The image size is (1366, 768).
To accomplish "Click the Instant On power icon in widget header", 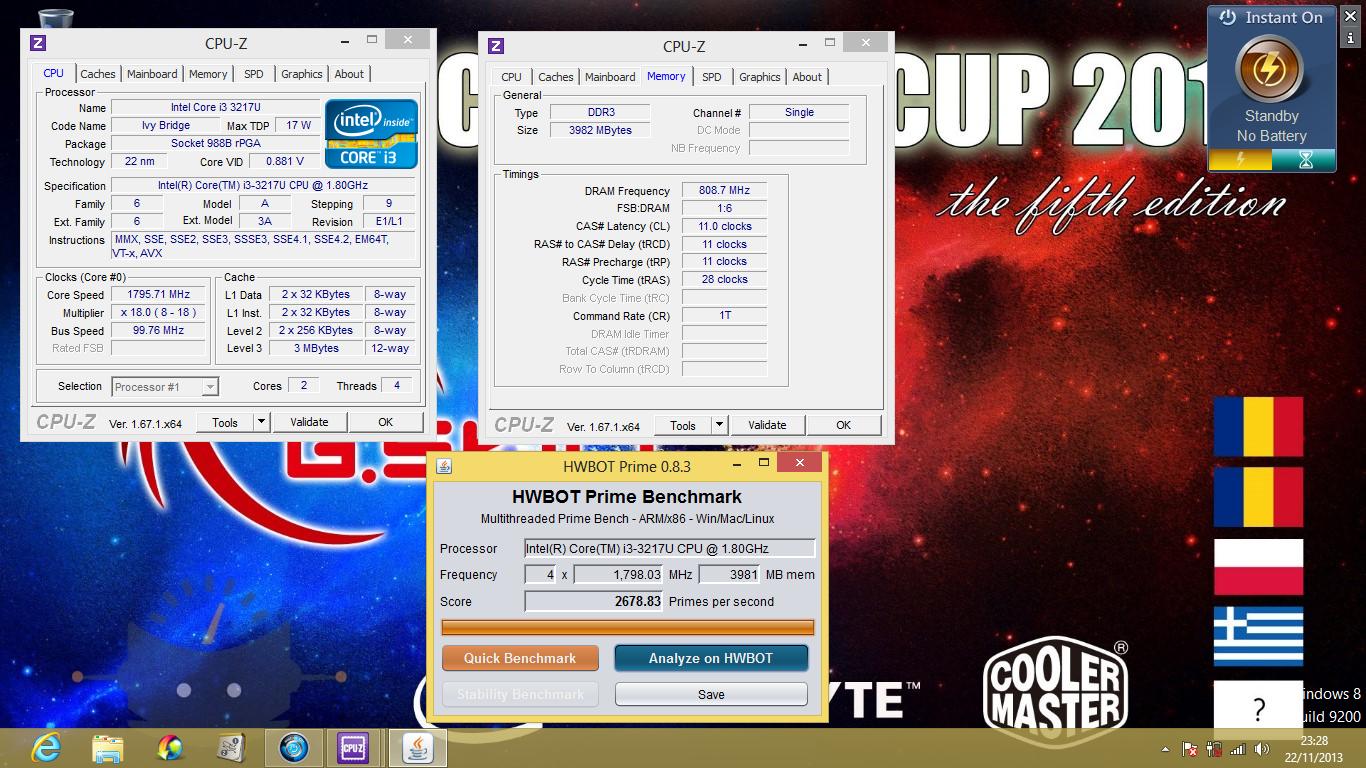I will [1227, 18].
